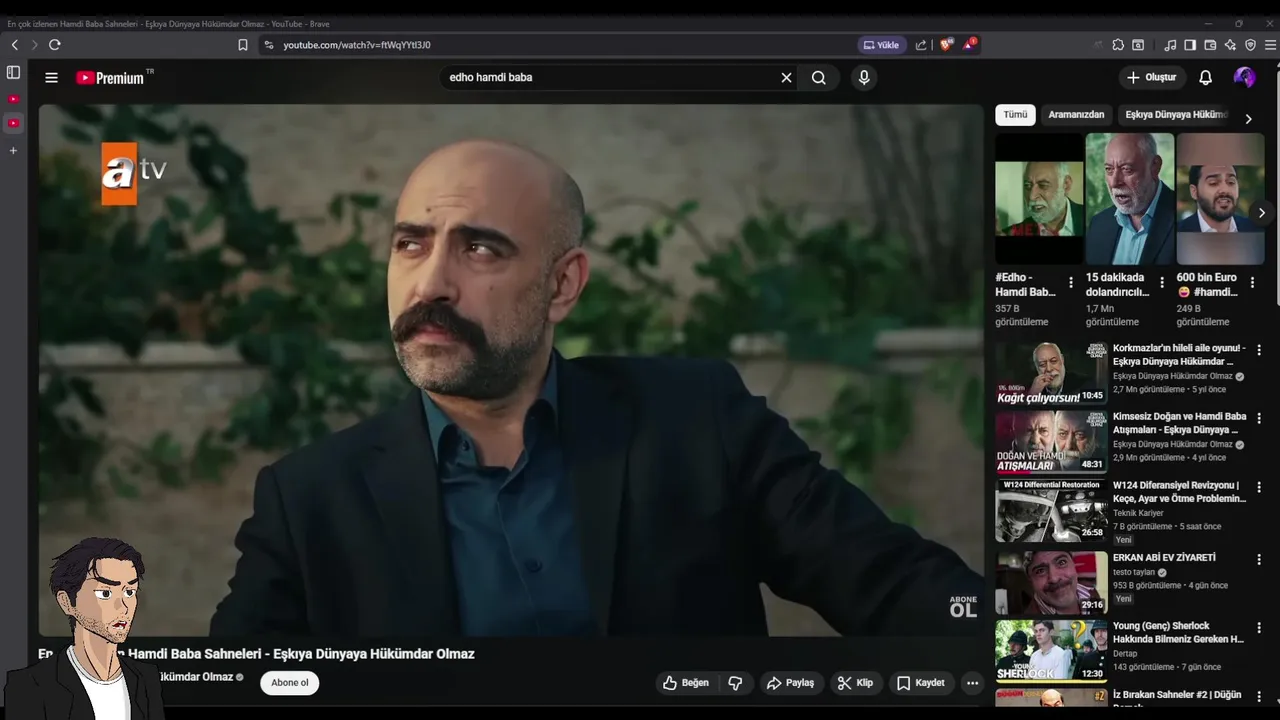This screenshot has height=720, width=1280.
Task: Open the 600 bin Euro short thumbnail
Action: pos(1220,198)
